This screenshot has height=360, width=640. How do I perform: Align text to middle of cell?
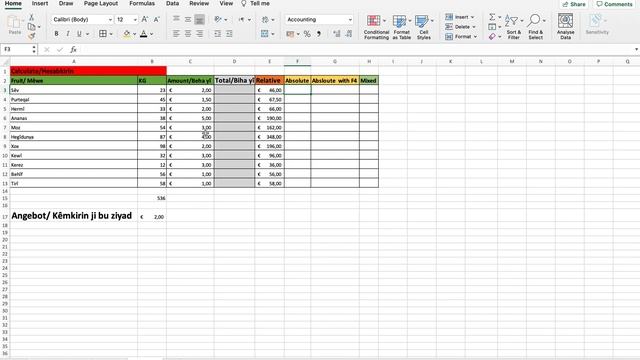click(x=188, y=19)
